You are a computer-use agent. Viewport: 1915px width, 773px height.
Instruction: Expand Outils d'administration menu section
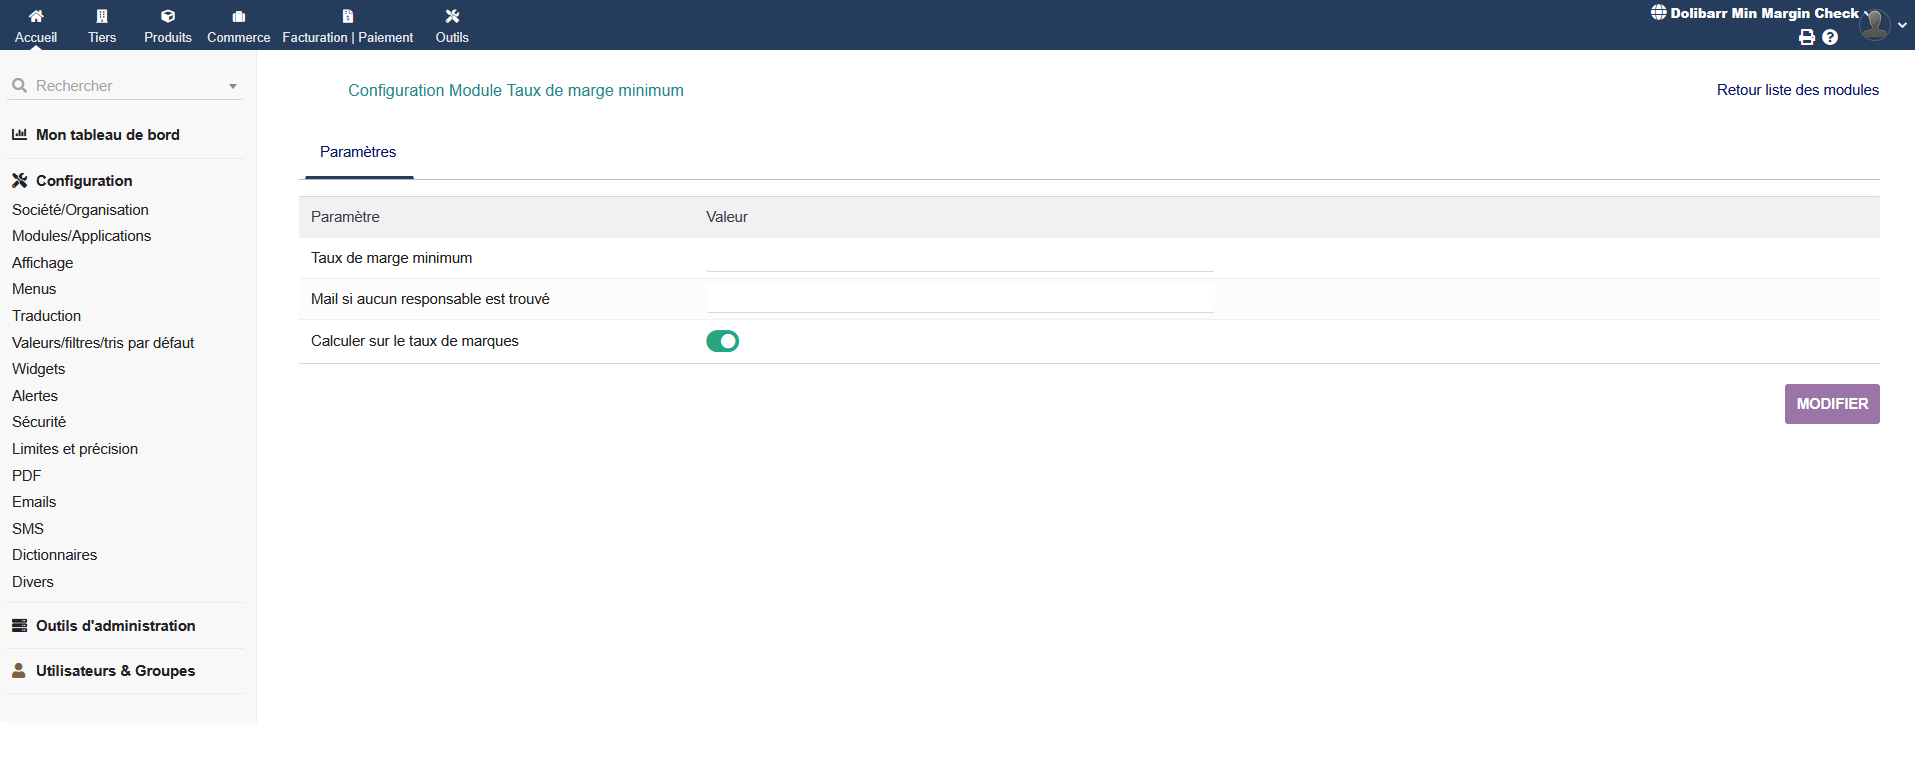[115, 626]
